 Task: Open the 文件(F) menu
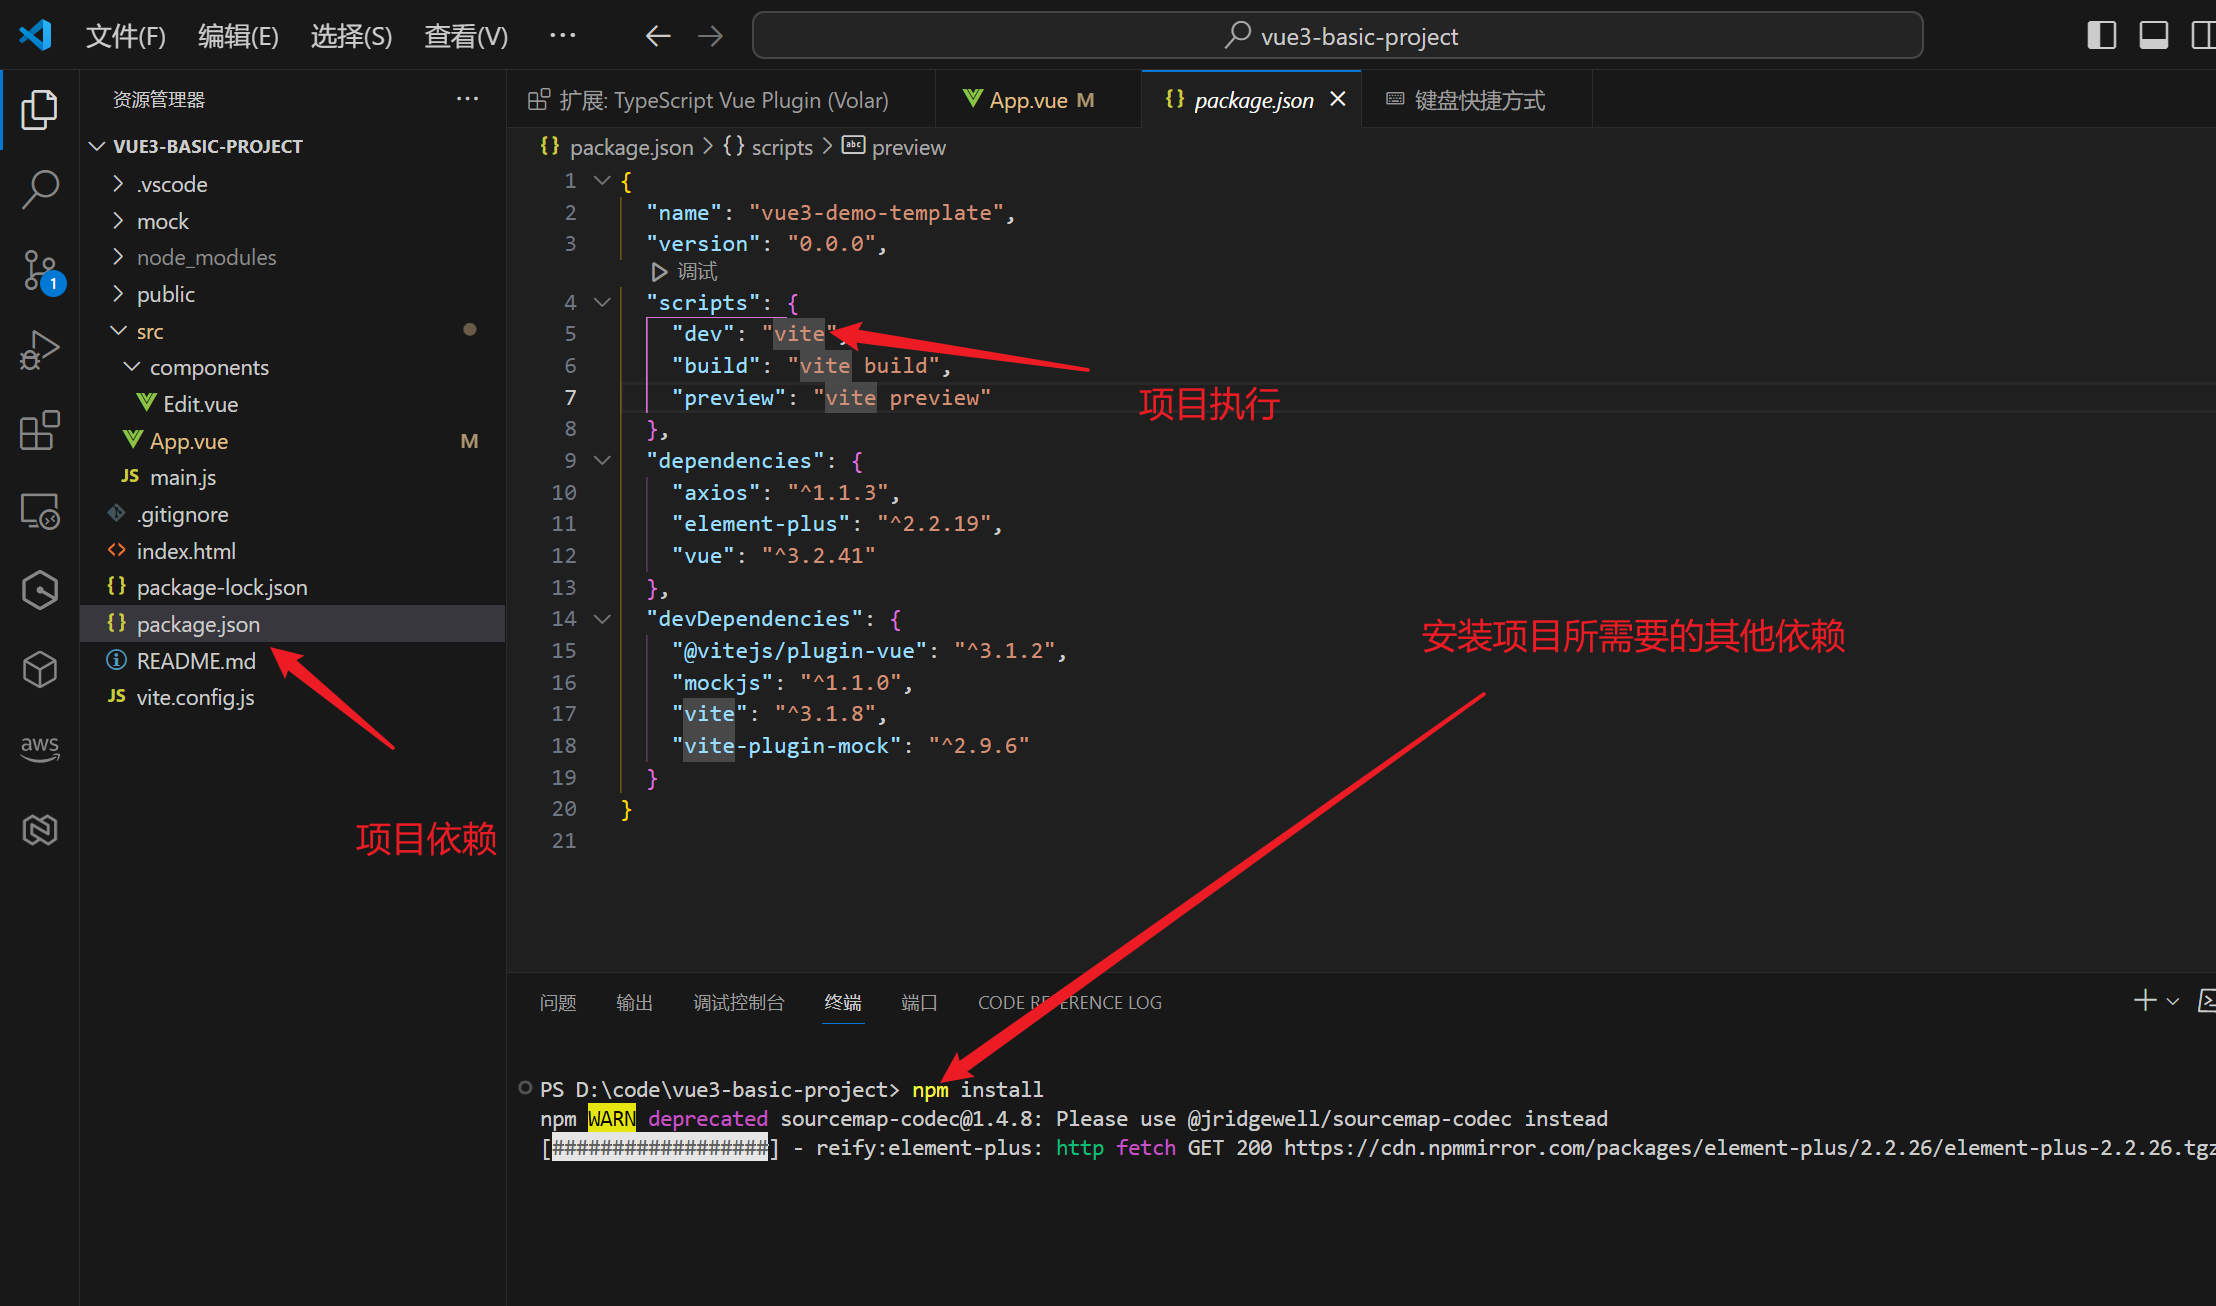pyautogui.click(x=125, y=36)
